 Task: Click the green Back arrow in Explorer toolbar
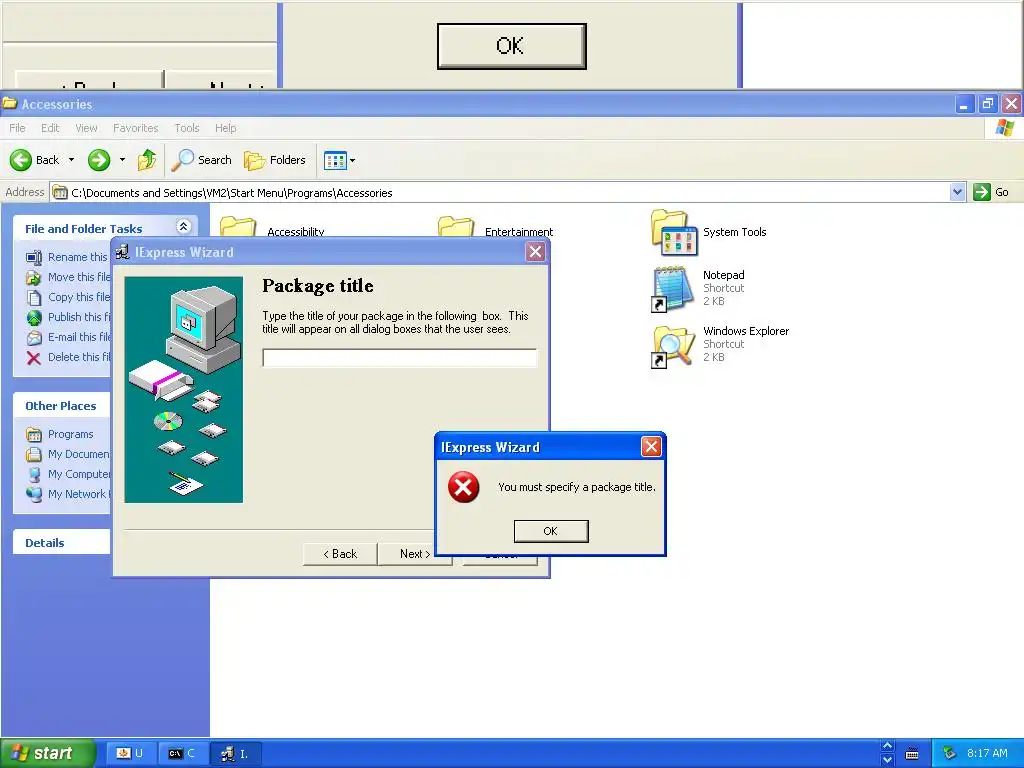[x=20, y=160]
